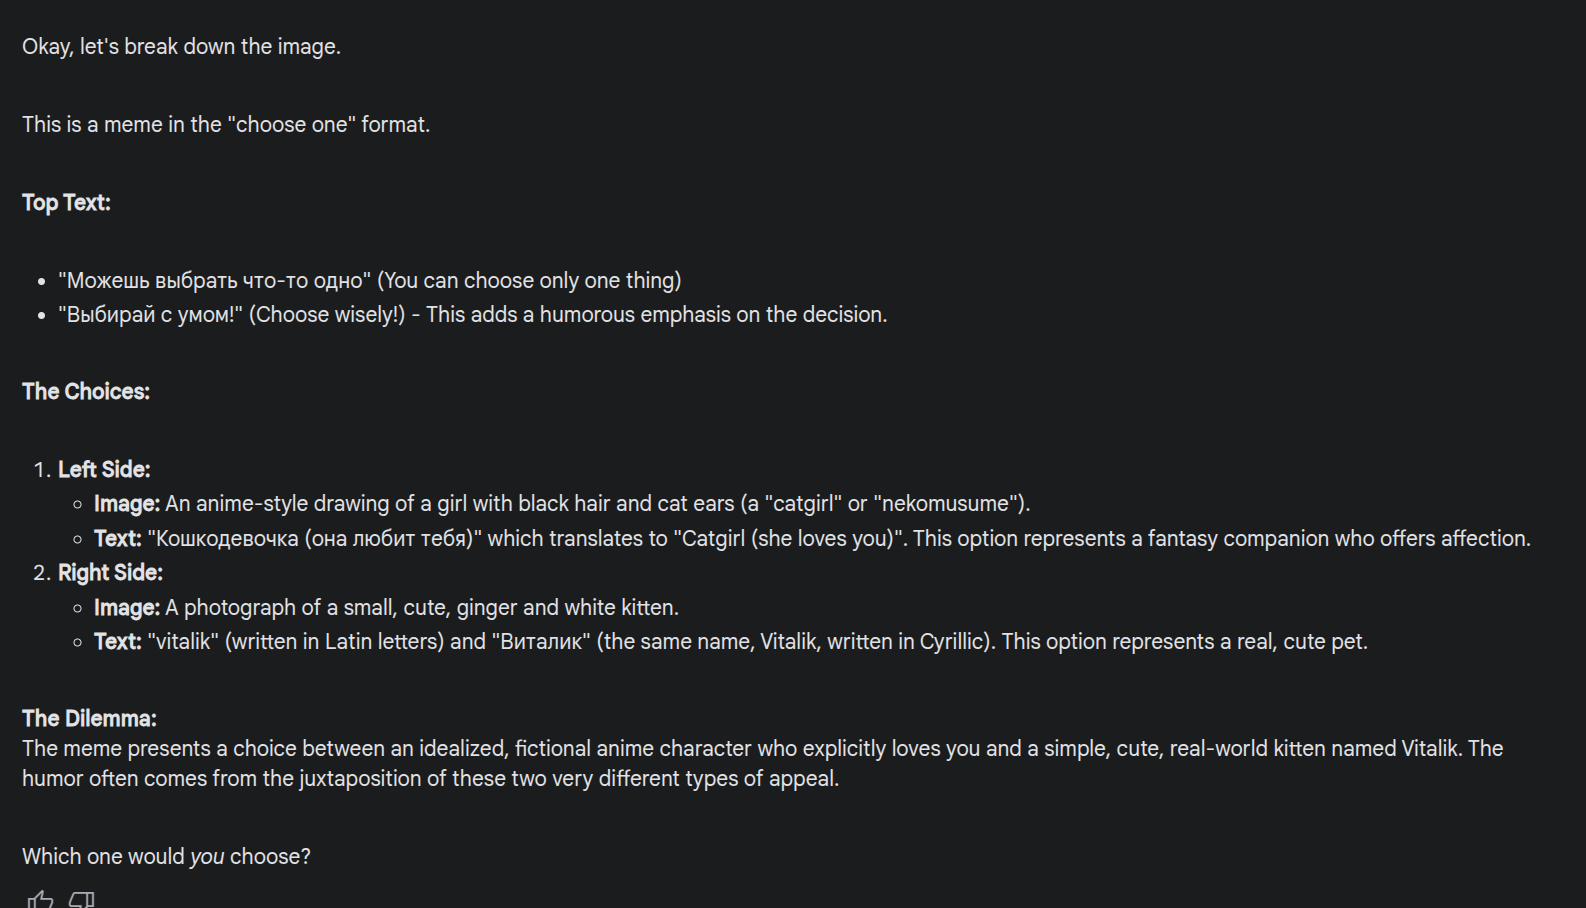Click the "choose one" format sentence

[226, 125]
